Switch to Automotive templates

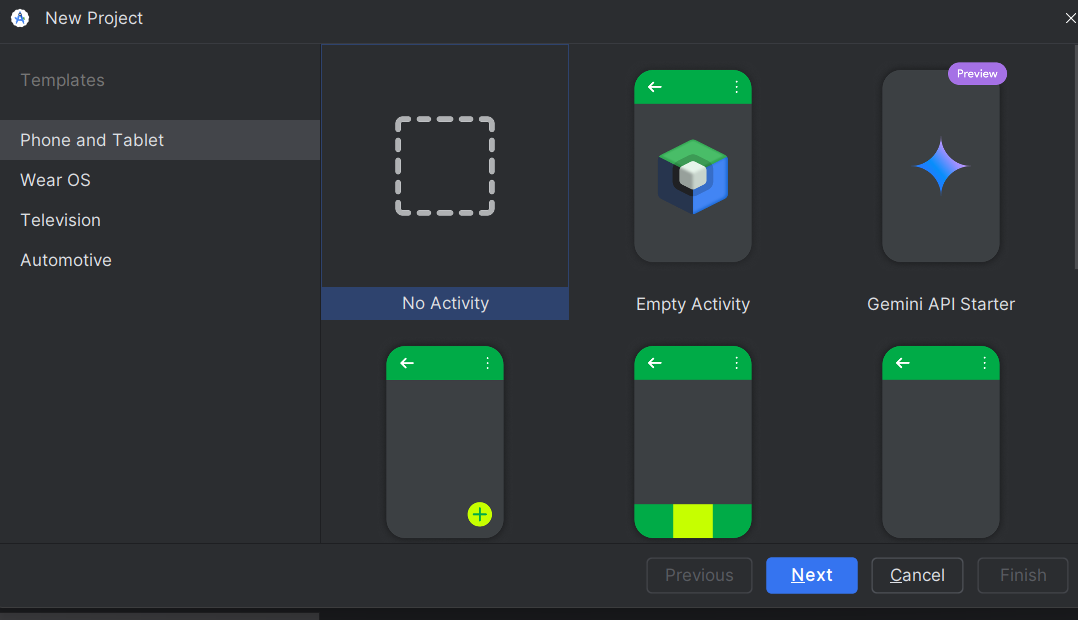coord(160,260)
